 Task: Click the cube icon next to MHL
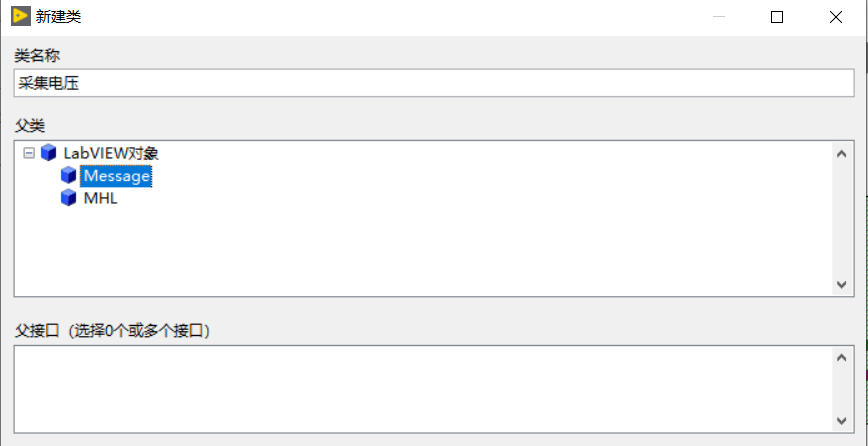(x=69, y=198)
